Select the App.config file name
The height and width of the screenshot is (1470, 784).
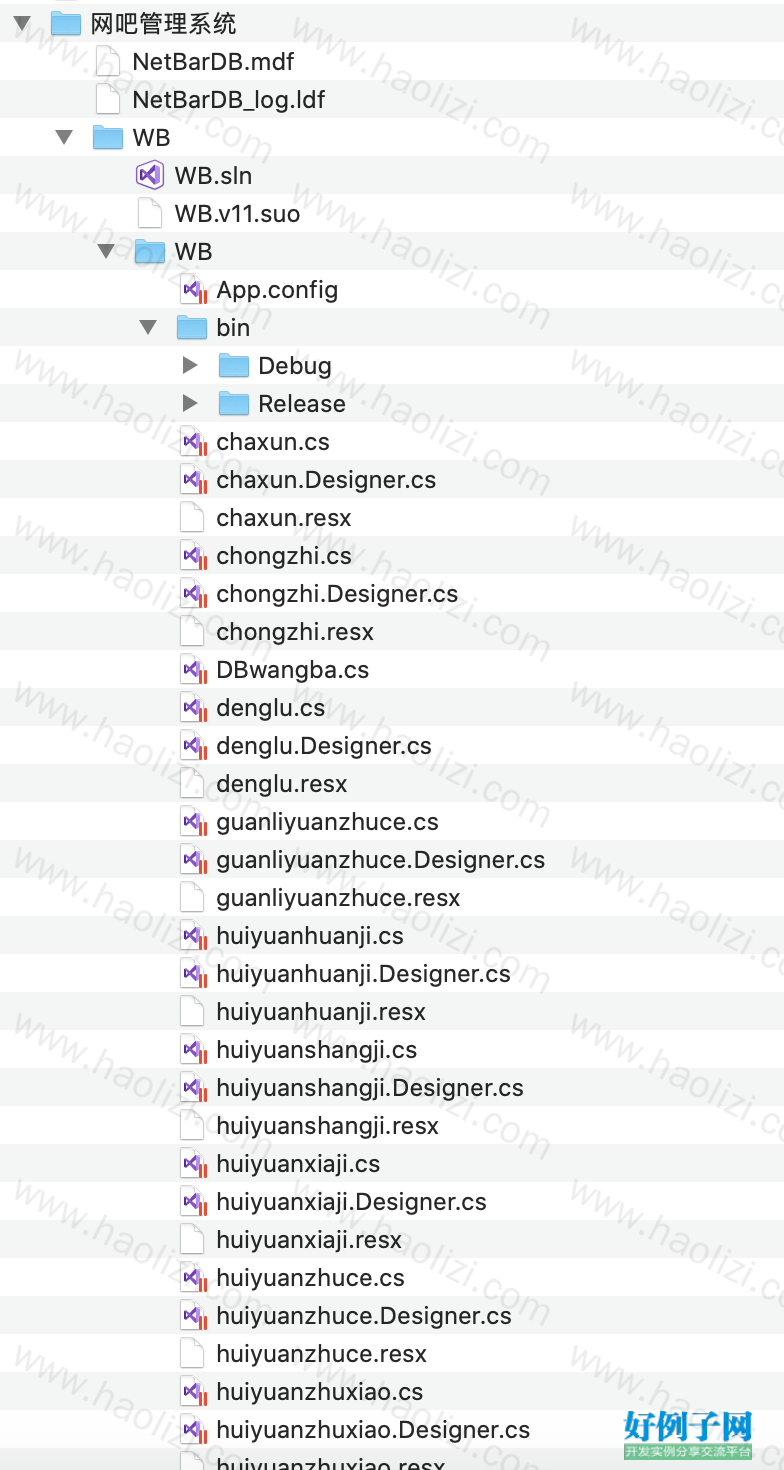pos(277,290)
